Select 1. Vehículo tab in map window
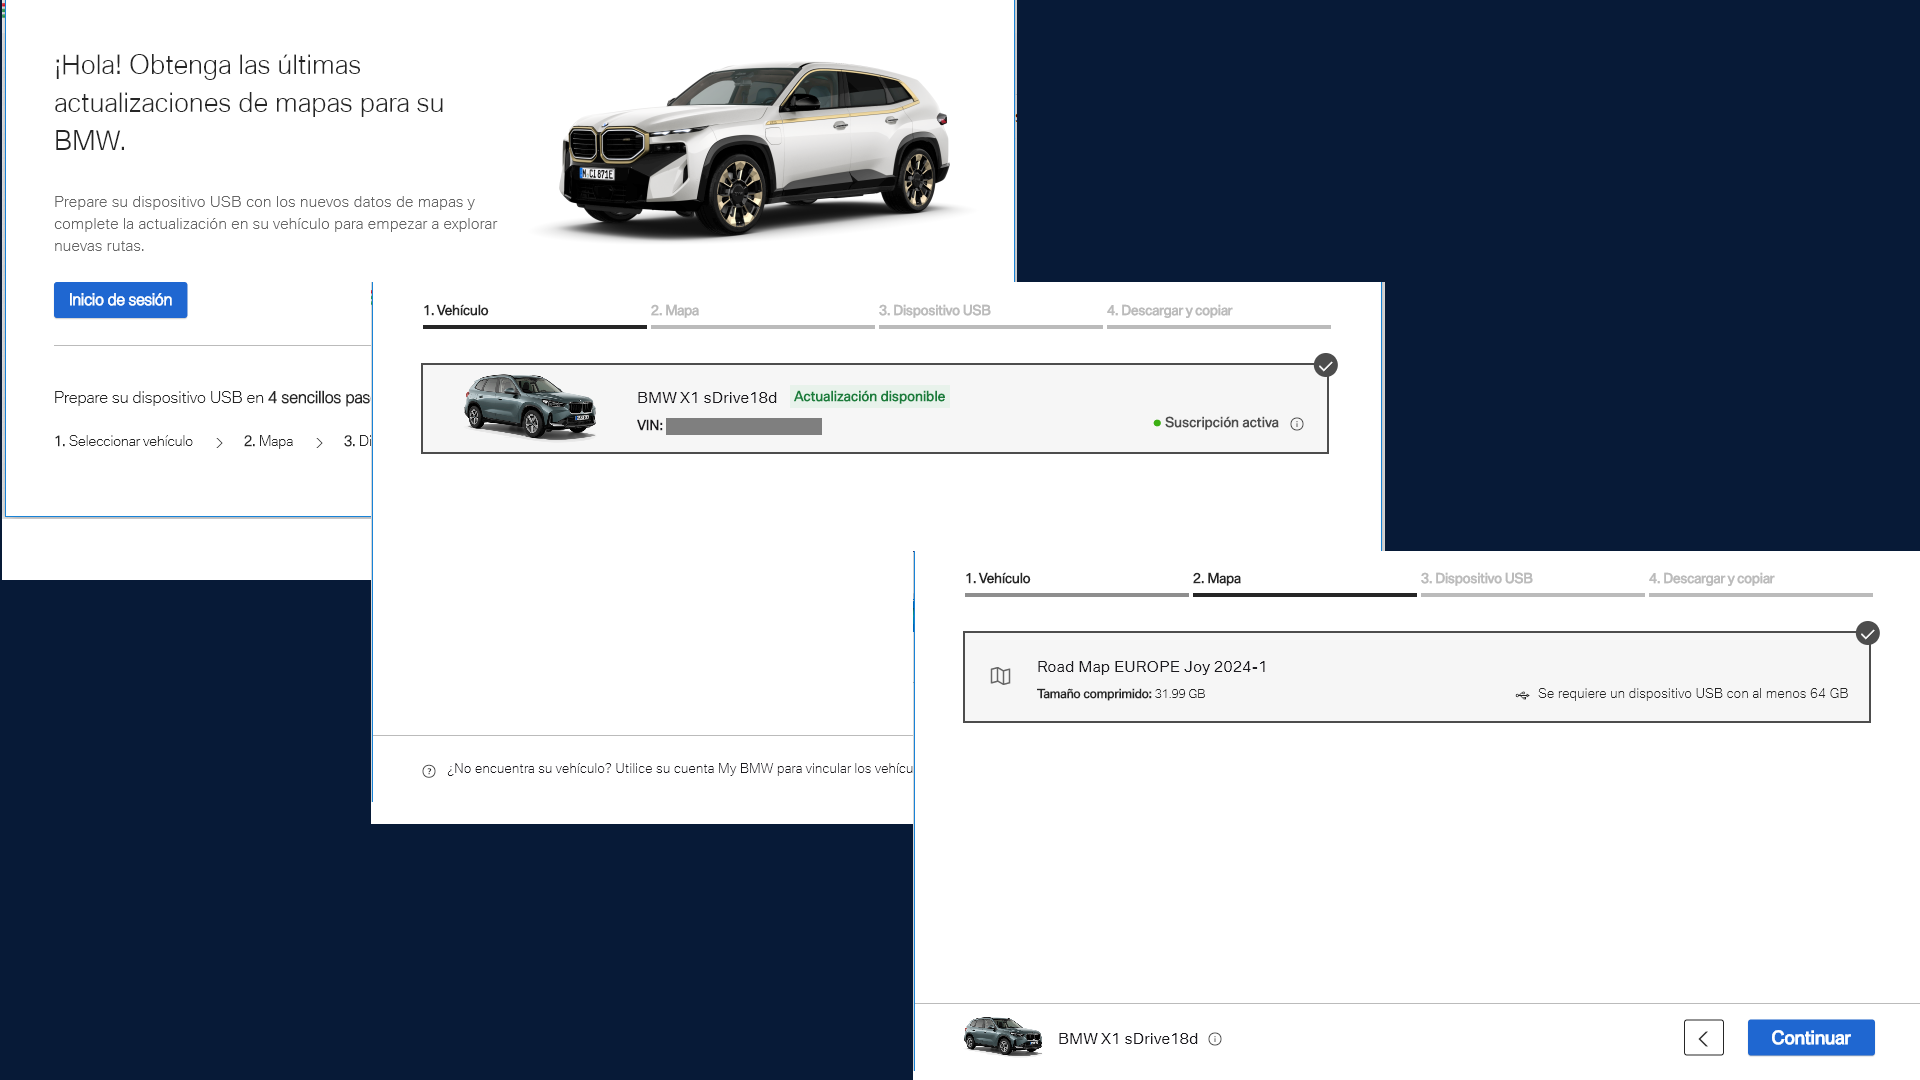Screen dimensions: 1920x1080 [x=1076, y=581]
